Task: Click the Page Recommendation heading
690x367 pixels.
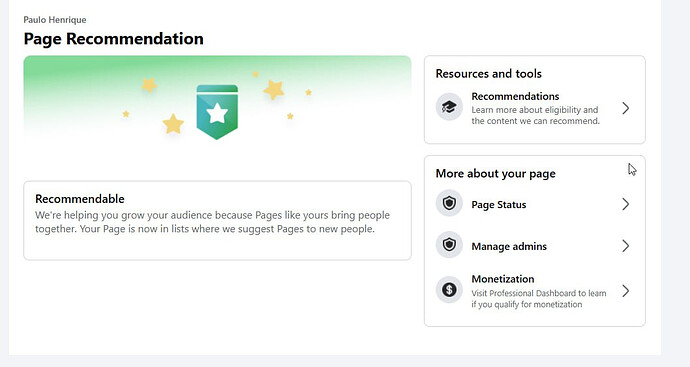Action: [114, 39]
